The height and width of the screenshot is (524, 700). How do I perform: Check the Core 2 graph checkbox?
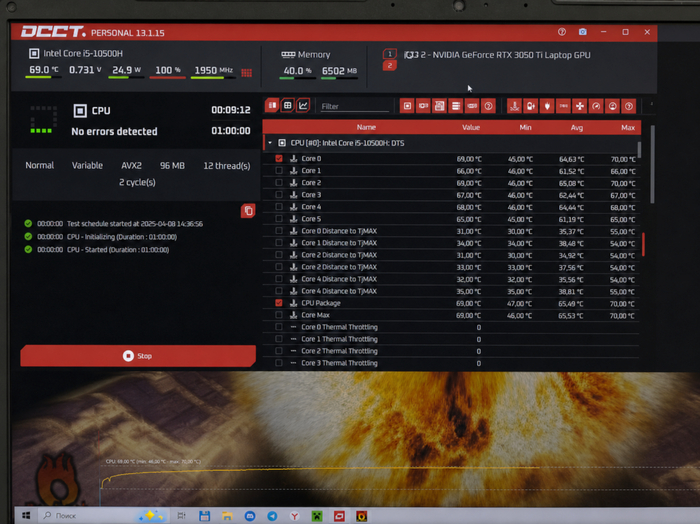pos(279,183)
